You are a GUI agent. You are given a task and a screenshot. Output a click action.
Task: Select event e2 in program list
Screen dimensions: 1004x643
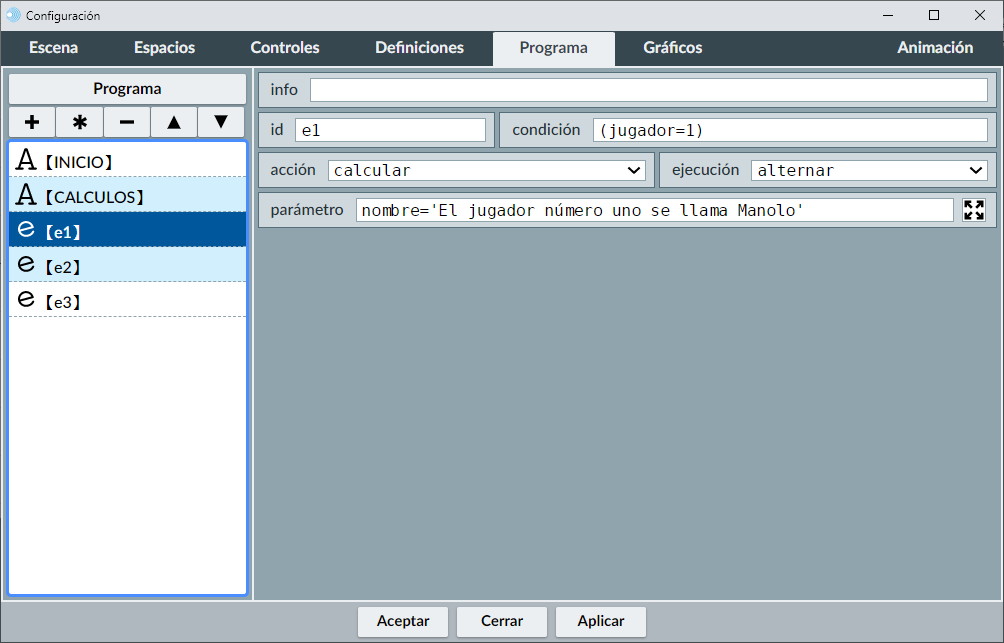(127, 266)
